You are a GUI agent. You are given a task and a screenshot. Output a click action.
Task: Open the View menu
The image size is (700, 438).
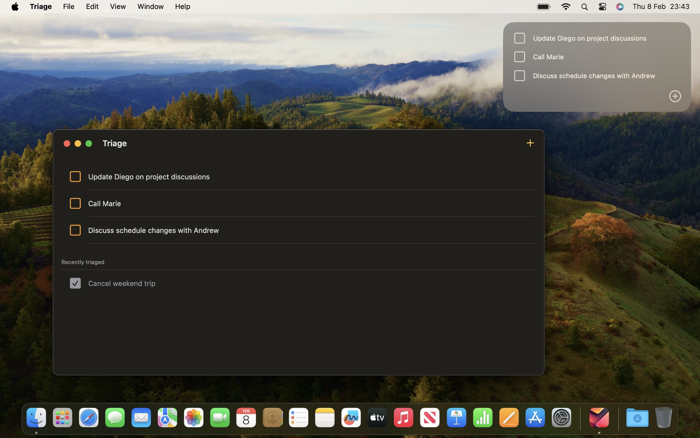[x=118, y=6]
